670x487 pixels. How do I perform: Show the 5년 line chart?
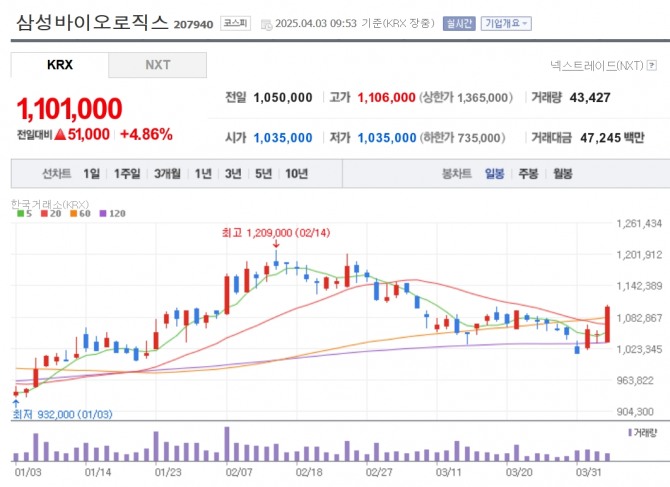pyautogui.click(x=263, y=174)
